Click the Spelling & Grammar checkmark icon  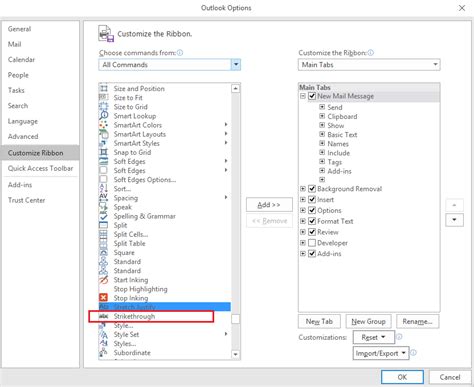coord(104,216)
